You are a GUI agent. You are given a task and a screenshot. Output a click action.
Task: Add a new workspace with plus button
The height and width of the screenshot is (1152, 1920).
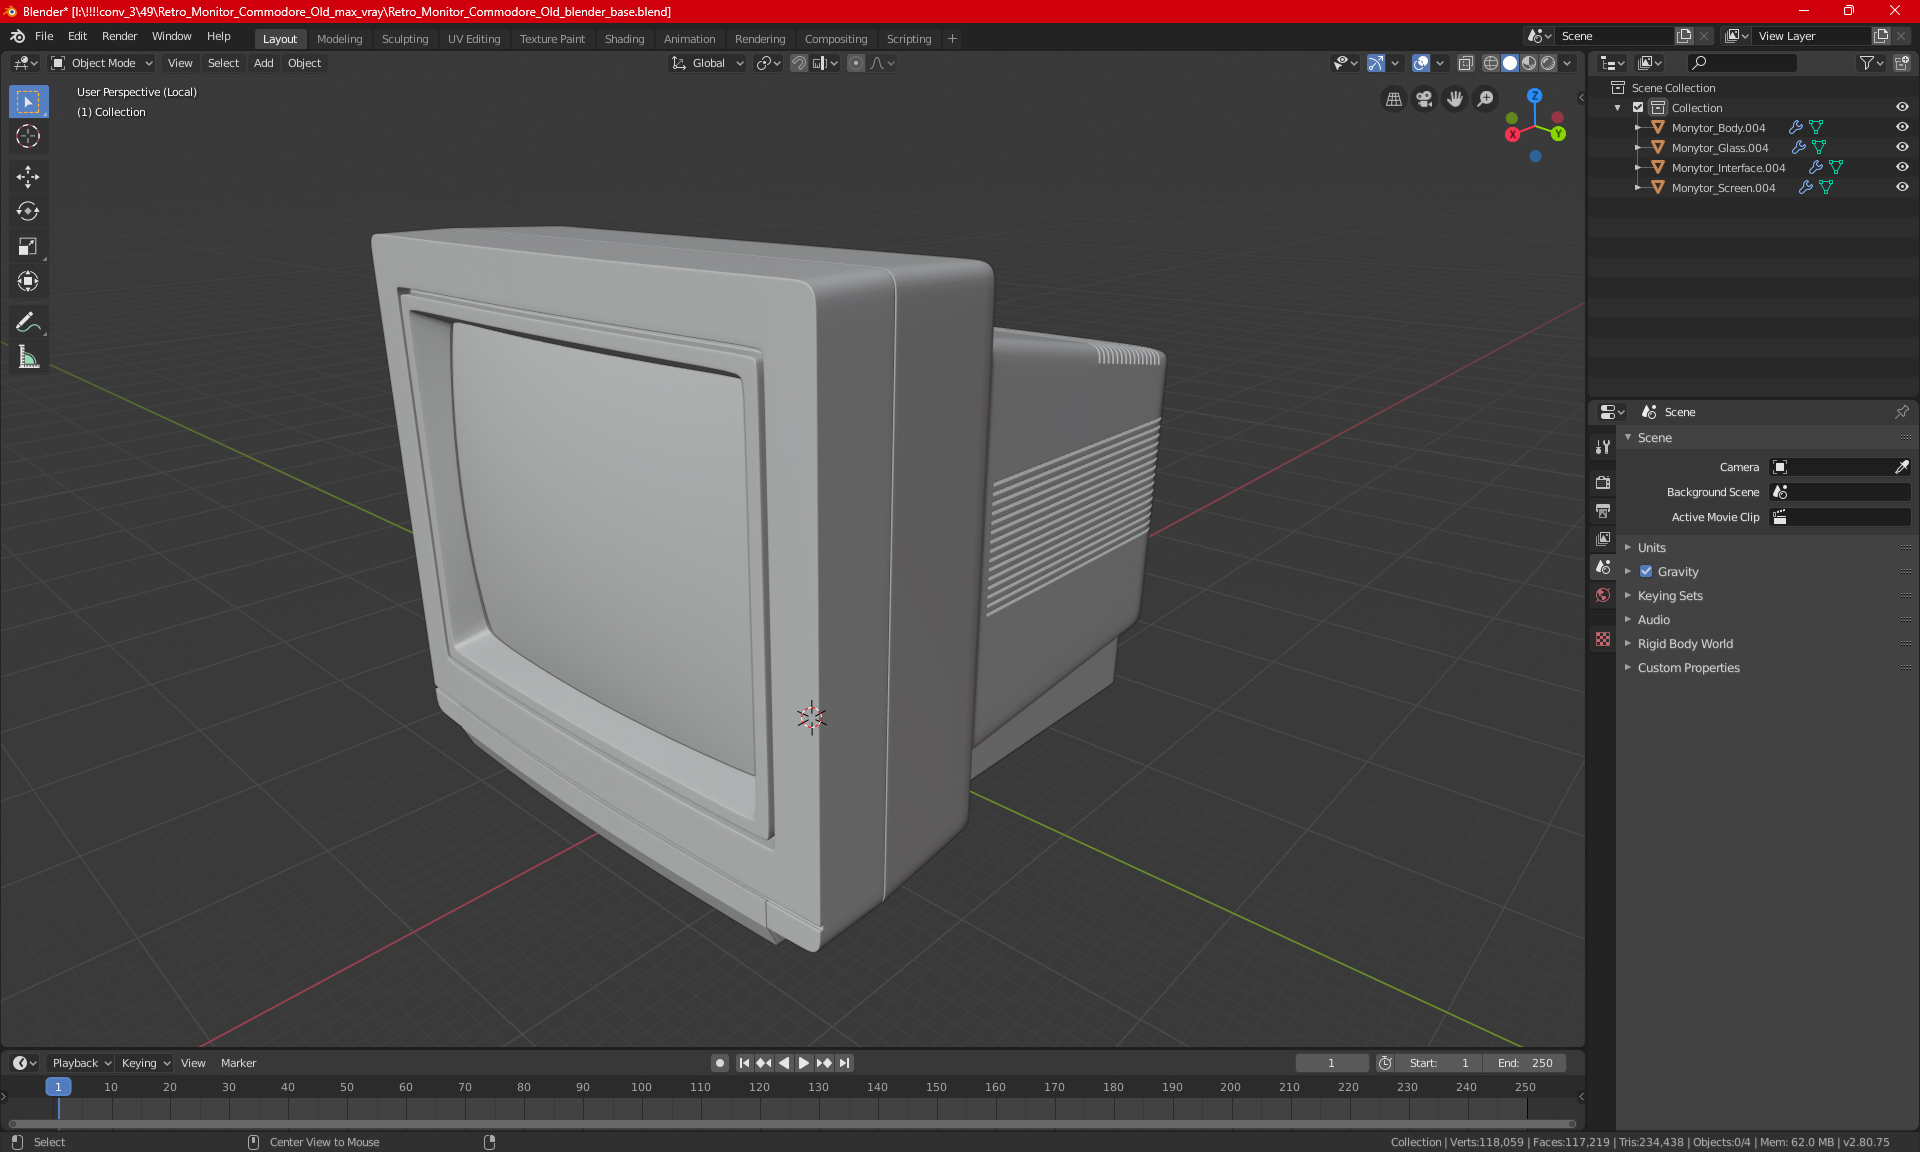pyautogui.click(x=952, y=39)
